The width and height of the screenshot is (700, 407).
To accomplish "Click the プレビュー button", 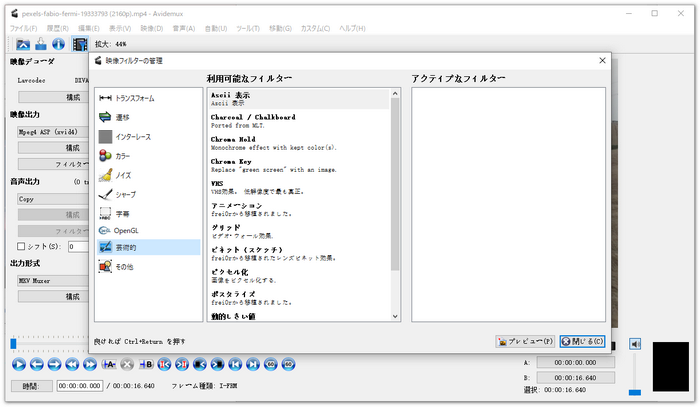I will [525, 341].
